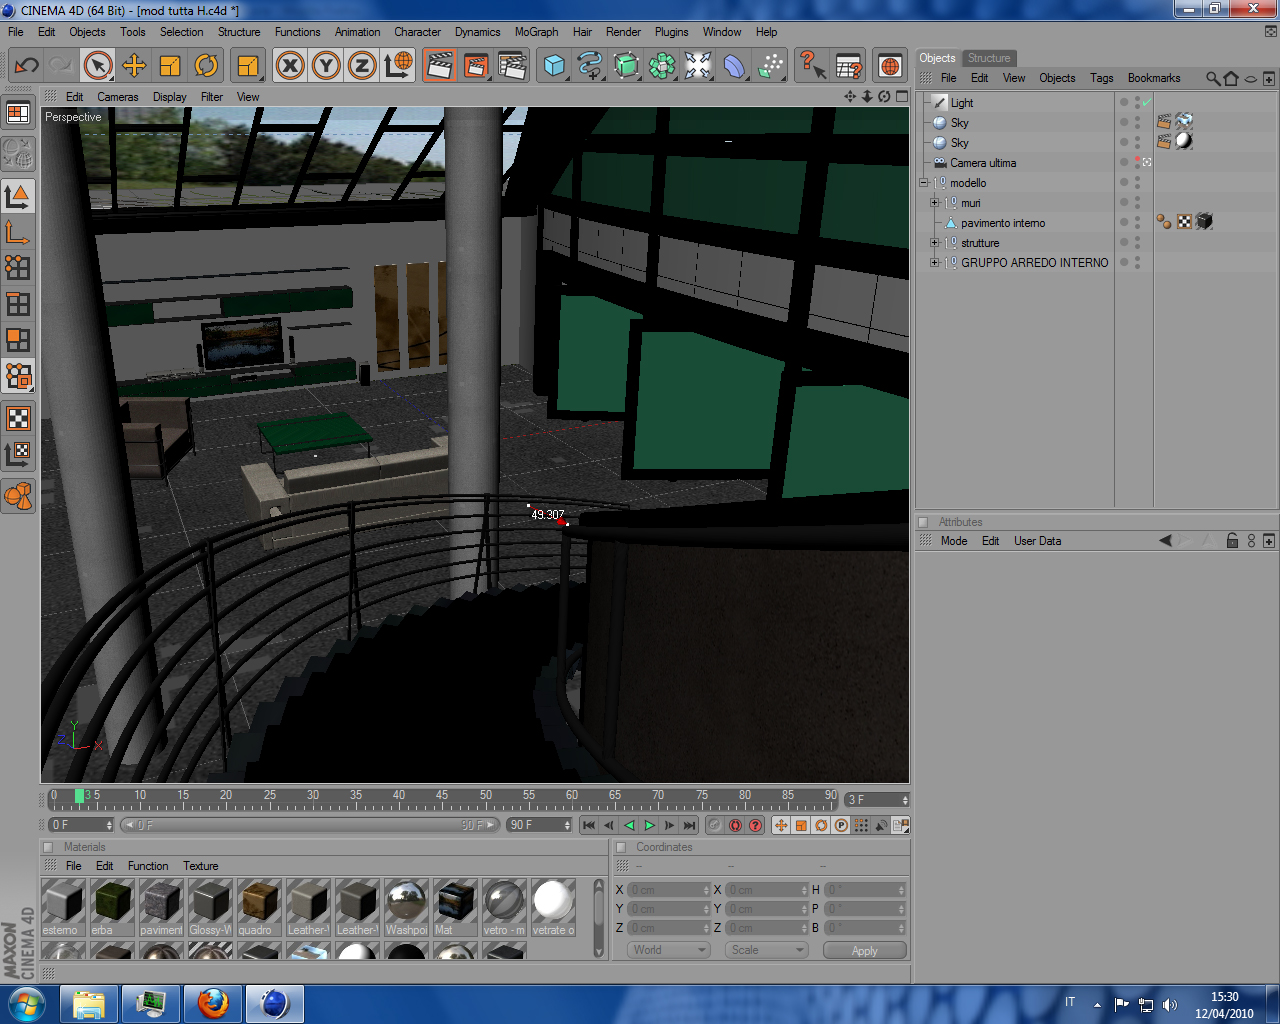The width and height of the screenshot is (1280, 1024).
Task: Open the particle emitter objects icon
Action: pos(771,66)
